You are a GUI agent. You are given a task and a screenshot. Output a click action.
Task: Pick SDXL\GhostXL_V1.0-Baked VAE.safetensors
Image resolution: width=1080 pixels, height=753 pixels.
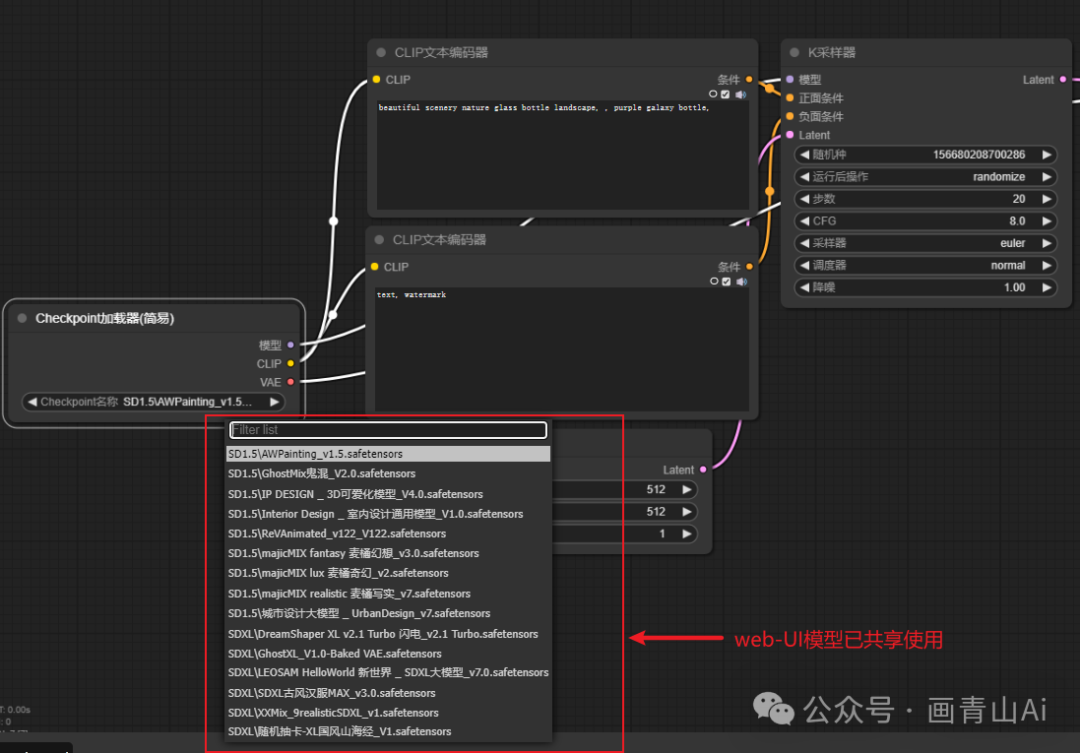point(388,653)
